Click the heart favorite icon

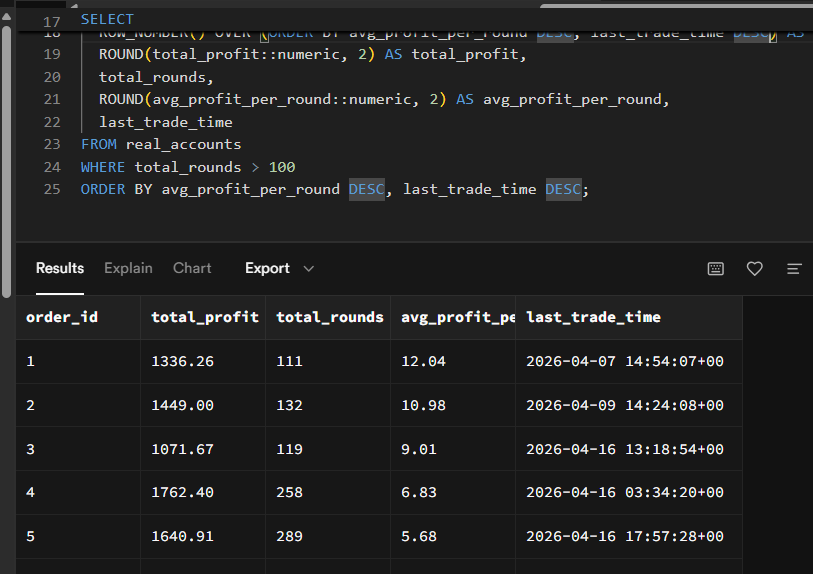click(x=755, y=269)
